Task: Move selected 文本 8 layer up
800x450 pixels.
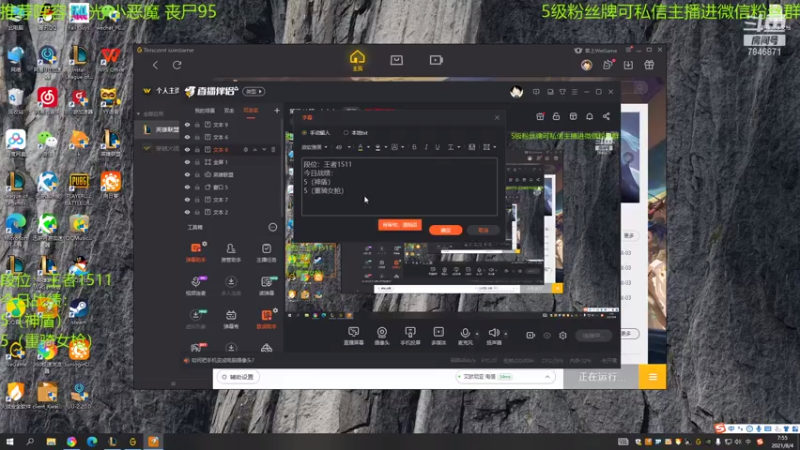Action: point(255,149)
